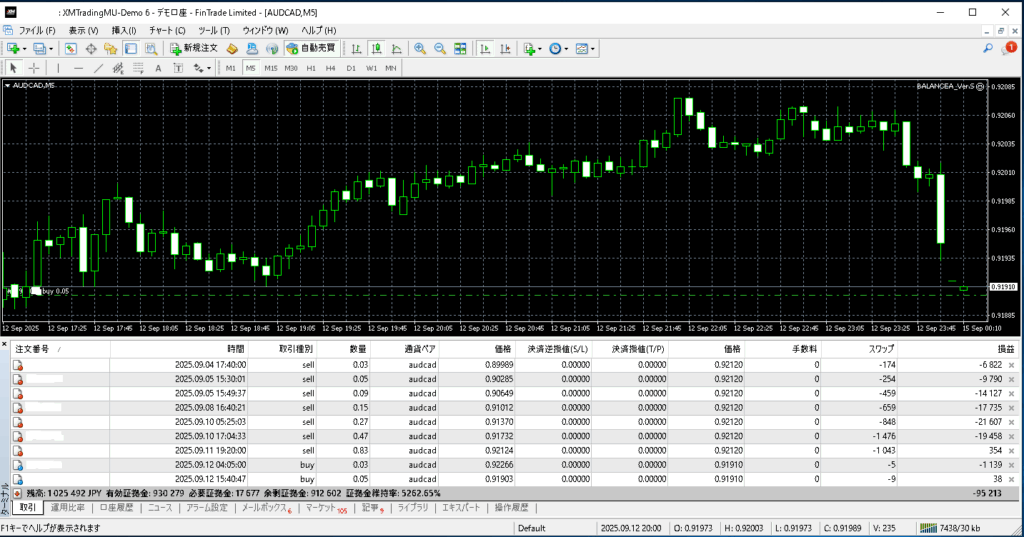Zoom out on the chart
Viewport: 1024px width, 537px height.
440,48
